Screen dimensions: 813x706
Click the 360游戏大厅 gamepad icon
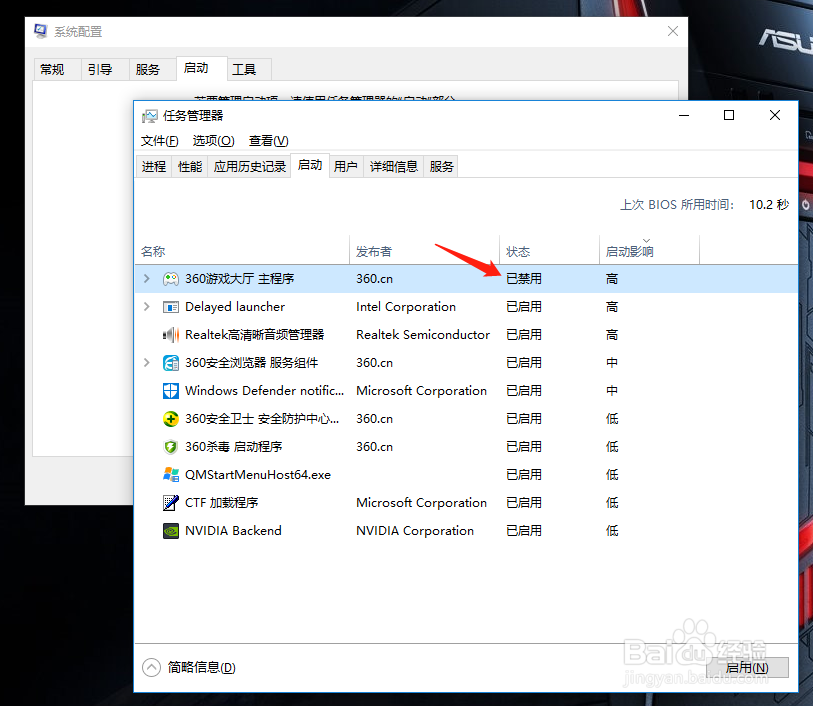(x=171, y=279)
